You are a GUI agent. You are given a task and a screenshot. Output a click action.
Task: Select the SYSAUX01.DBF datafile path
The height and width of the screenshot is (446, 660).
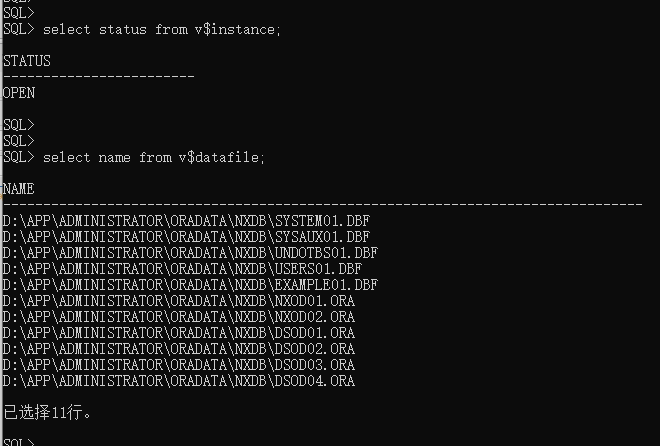point(186,237)
